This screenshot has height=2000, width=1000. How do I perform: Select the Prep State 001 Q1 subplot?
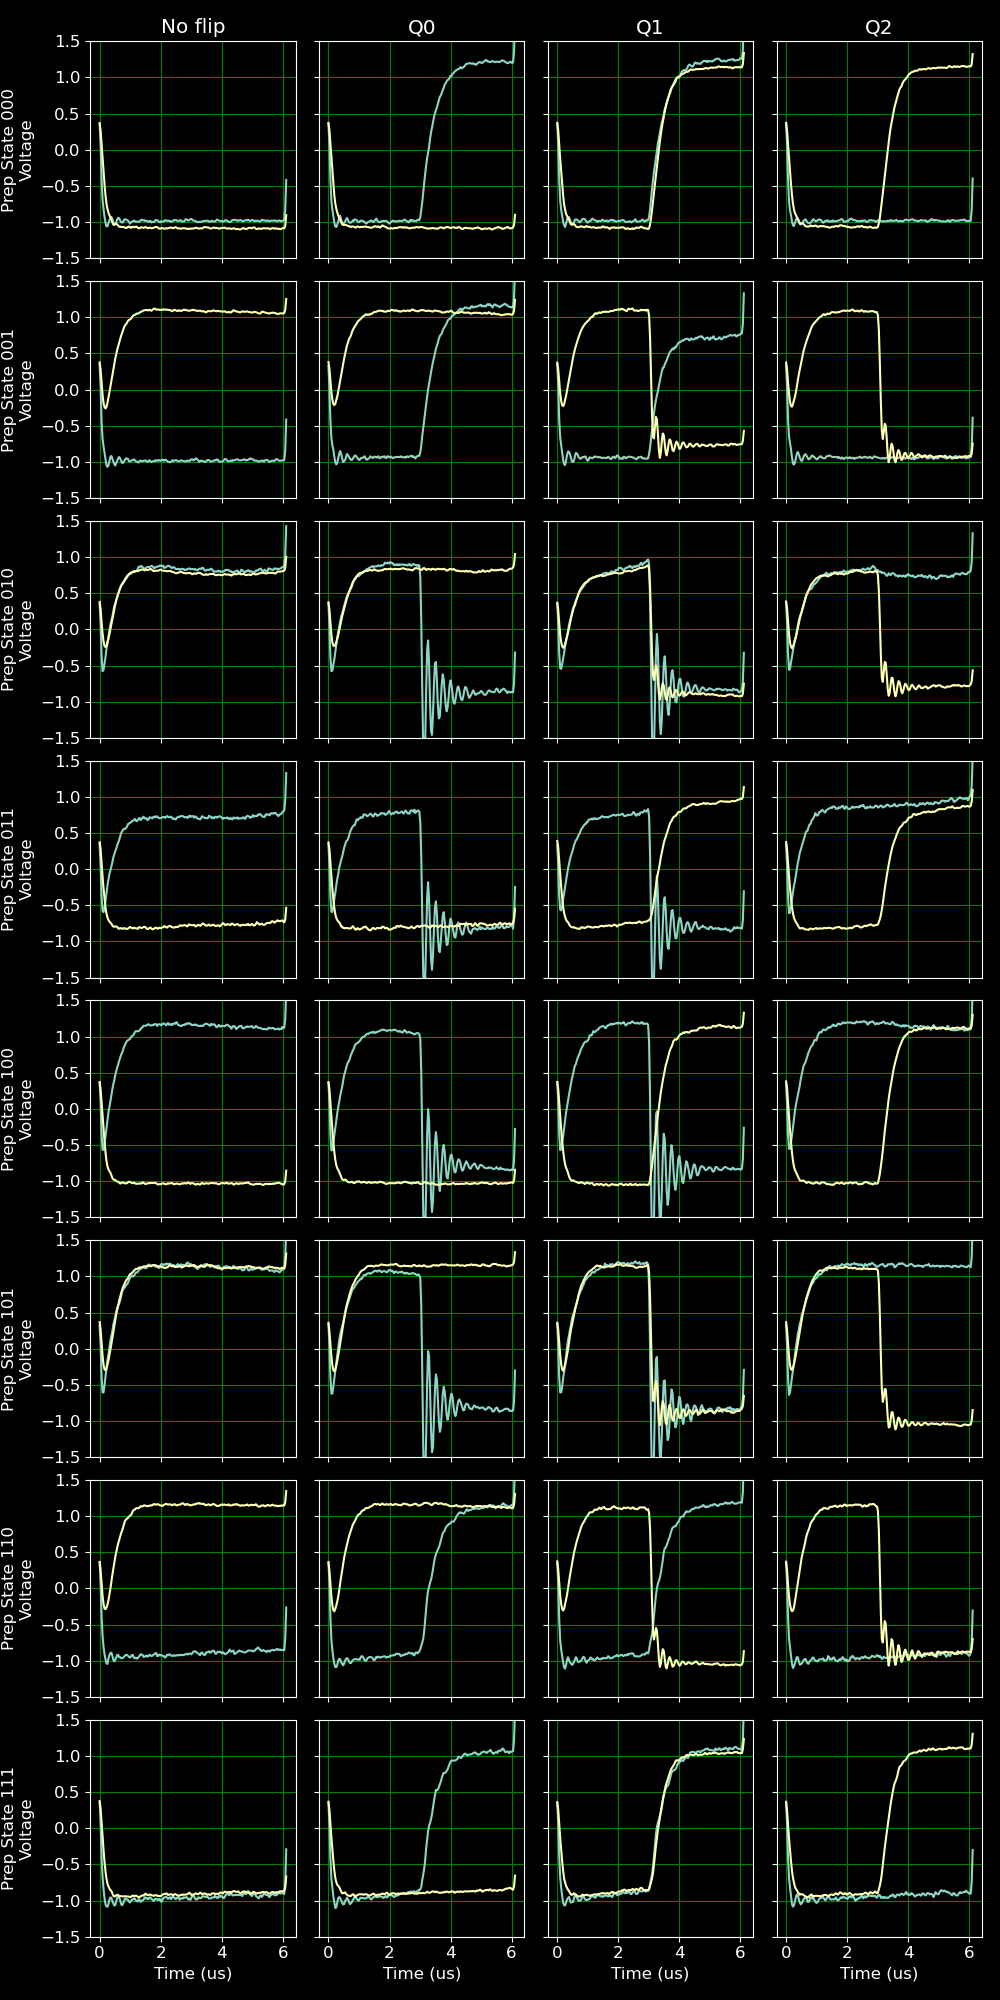point(650,389)
